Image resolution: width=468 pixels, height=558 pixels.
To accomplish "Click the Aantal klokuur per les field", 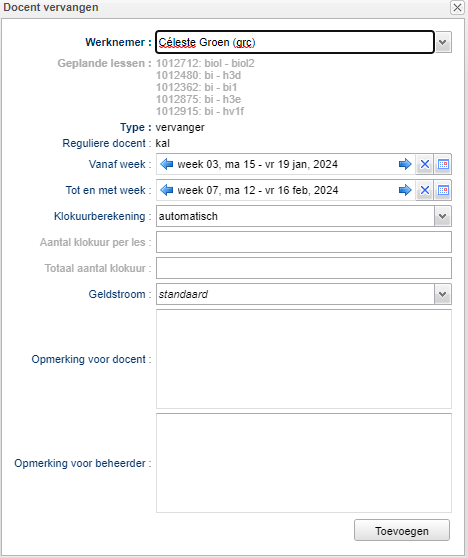I will tap(304, 242).
